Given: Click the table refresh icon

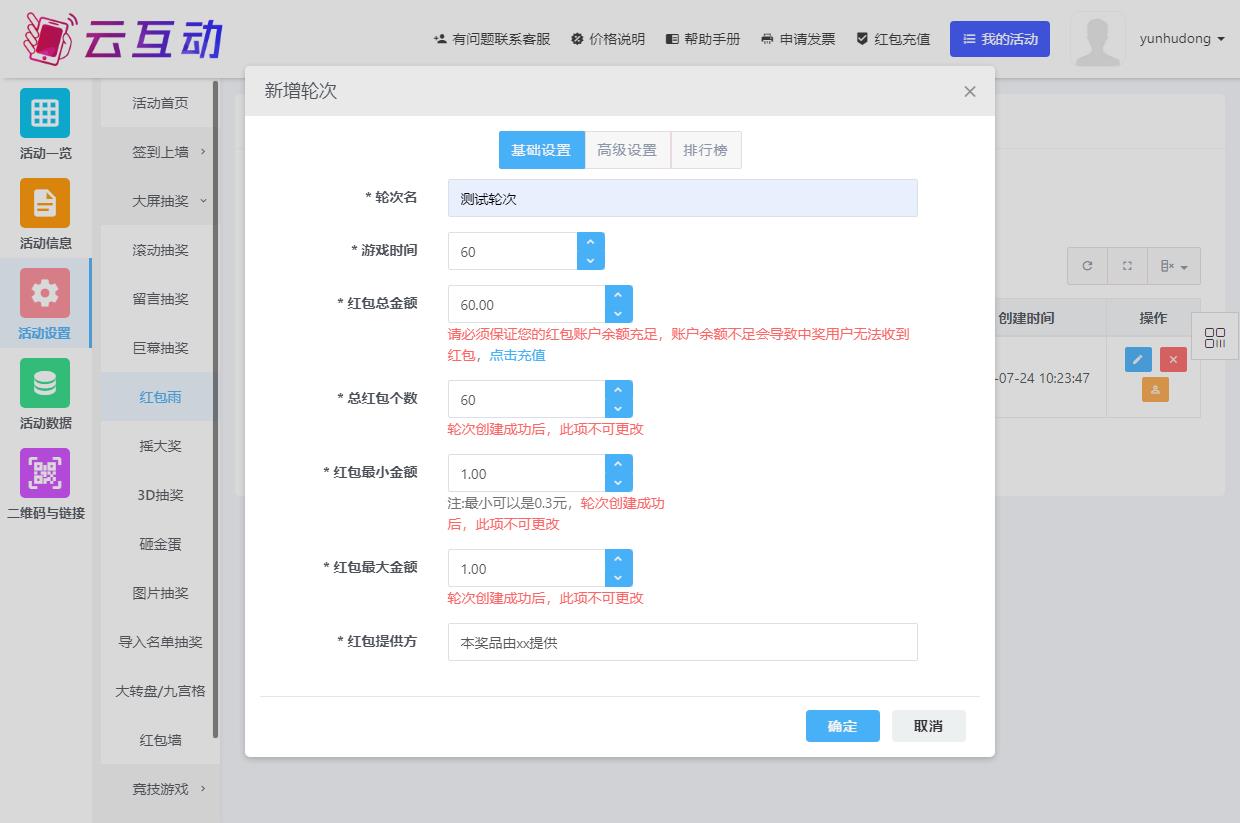Looking at the screenshot, I should 1087,266.
